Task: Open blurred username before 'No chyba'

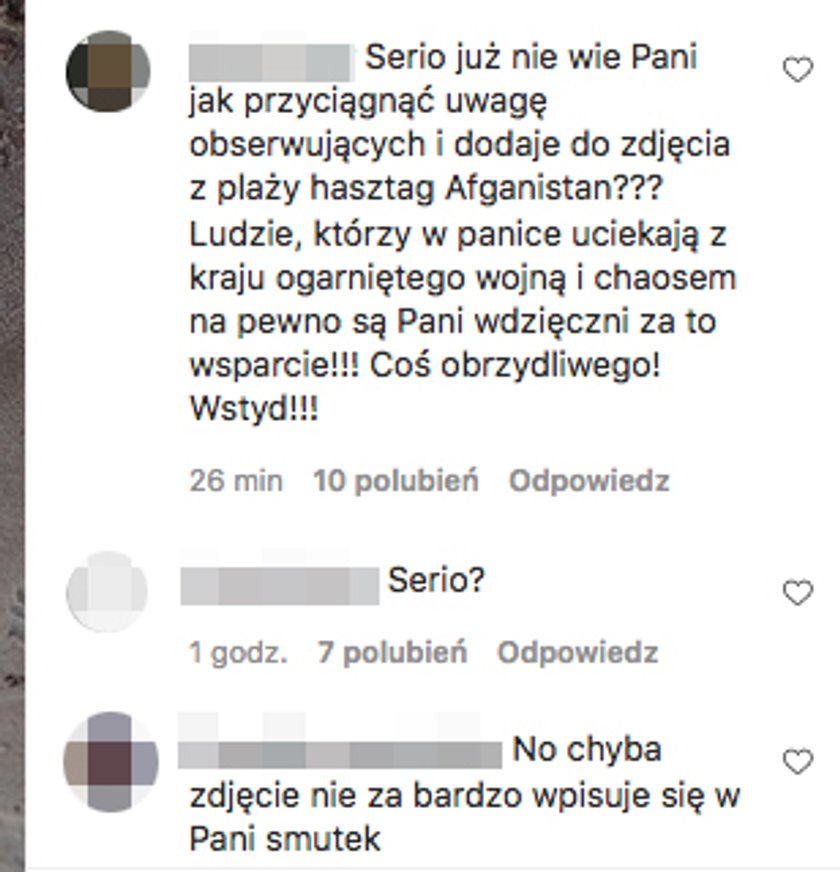Action: [x=340, y=755]
